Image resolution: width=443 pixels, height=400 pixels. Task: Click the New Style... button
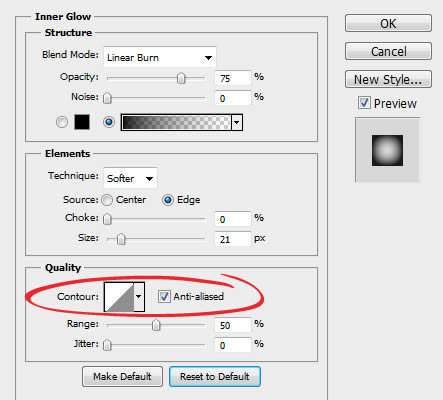(388, 79)
